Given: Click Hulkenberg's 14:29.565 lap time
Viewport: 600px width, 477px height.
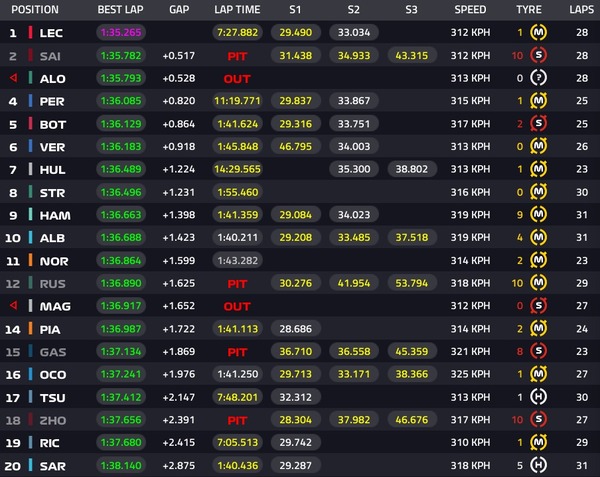Looking at the screenshot, I should tap(237, 169).
